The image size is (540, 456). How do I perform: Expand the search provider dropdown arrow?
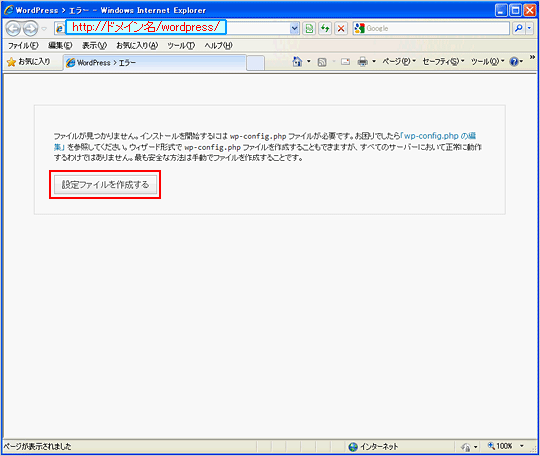pyautogui.click(x=530, y=28)
